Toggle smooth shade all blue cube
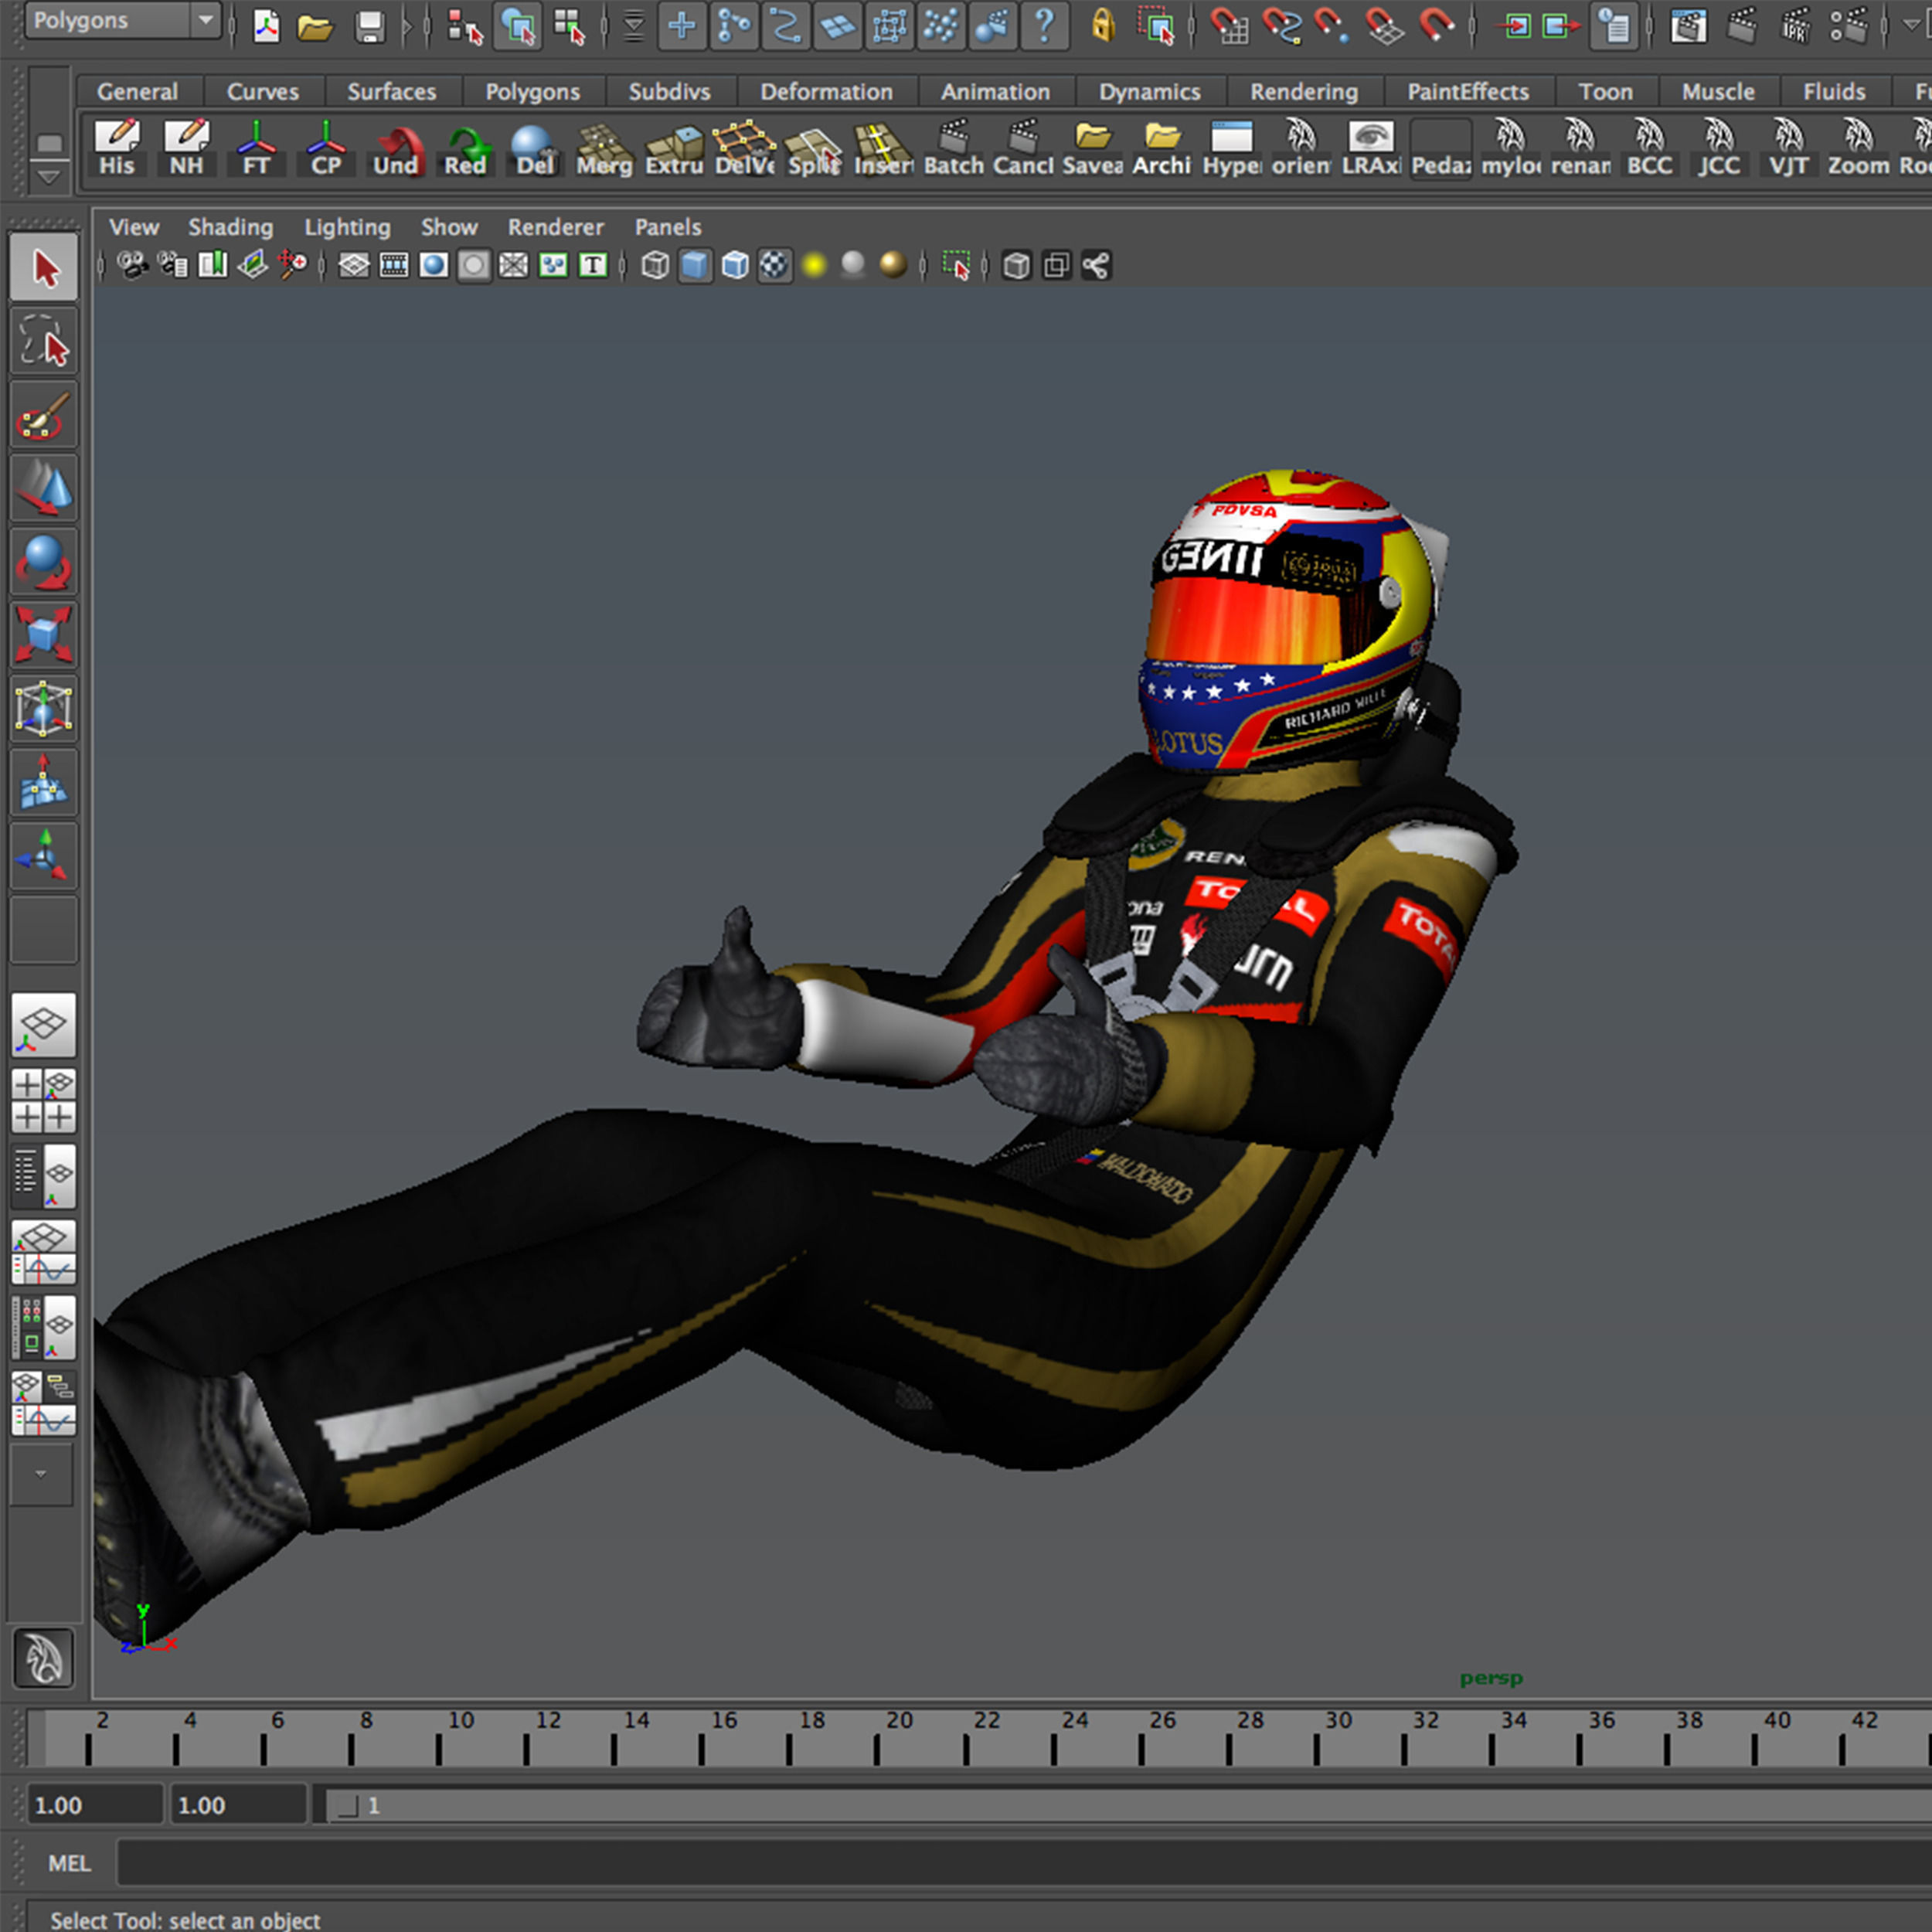This screenshot has height=1932, width=1932. click(x=695, y=265)
